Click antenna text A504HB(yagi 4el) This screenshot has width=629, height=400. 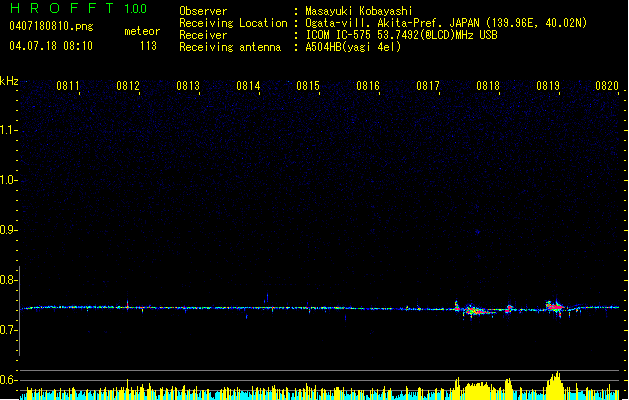[x=353, y=47]
